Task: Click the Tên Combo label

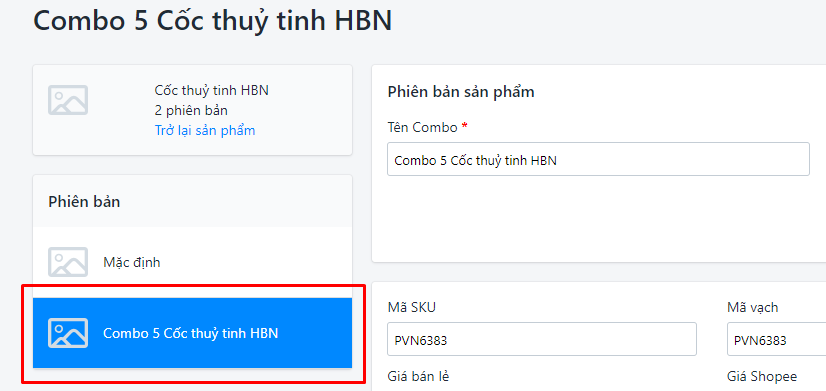Action: coord(422,127)
